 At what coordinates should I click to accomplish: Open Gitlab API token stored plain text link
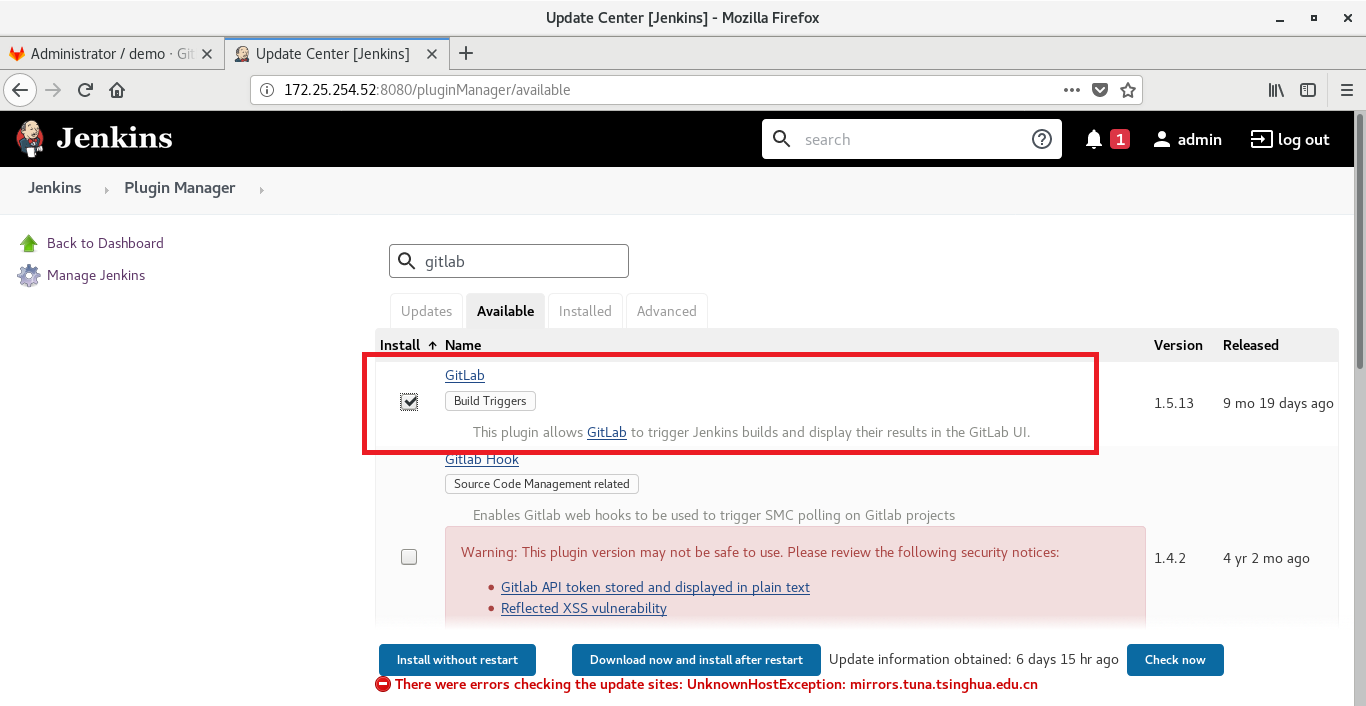[655, 587]
